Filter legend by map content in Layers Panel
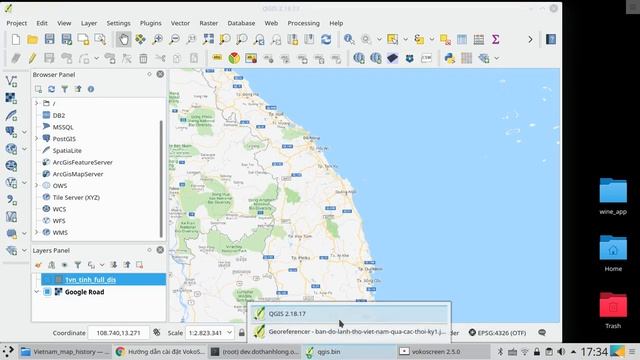Viewport: 640px width, 360px height. (78, 265)
